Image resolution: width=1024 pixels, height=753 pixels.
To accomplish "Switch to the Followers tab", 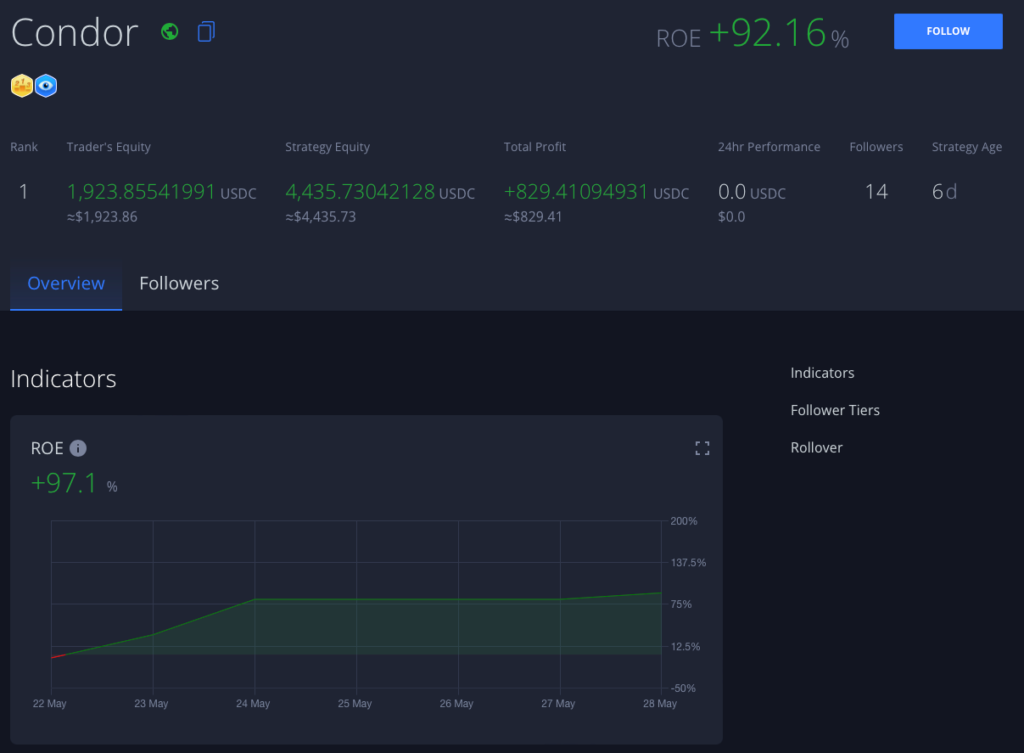I will [179, 283].
